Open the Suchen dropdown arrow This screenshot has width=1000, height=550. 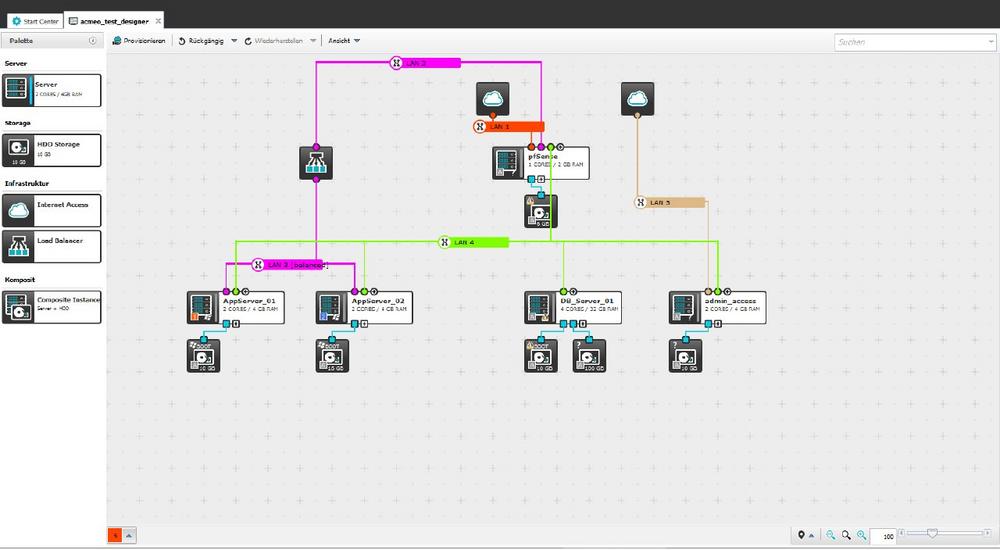pyautogui.click(x=990, y=42)
